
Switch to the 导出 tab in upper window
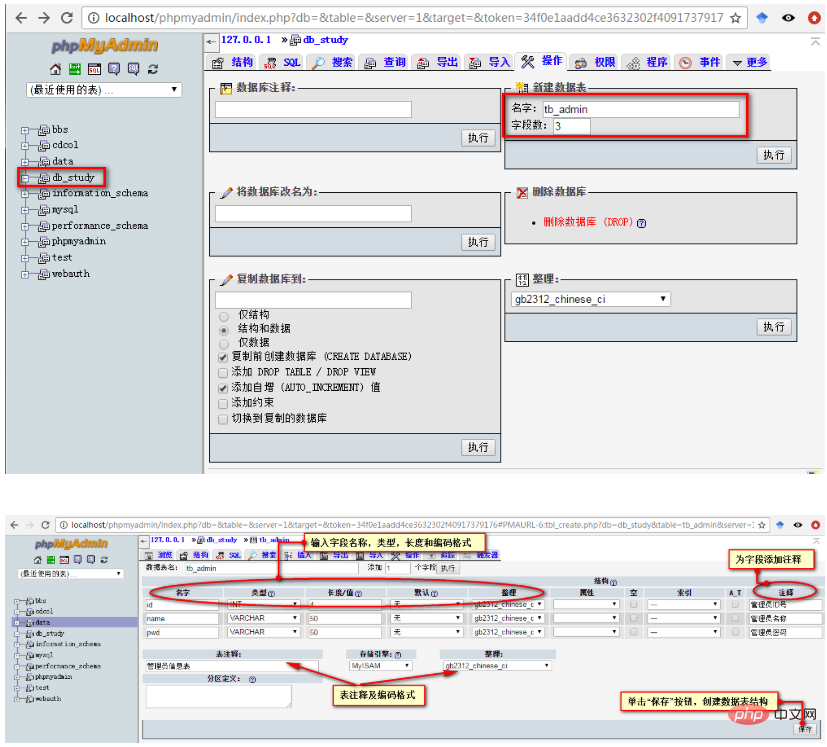click(x=437, y=62)
